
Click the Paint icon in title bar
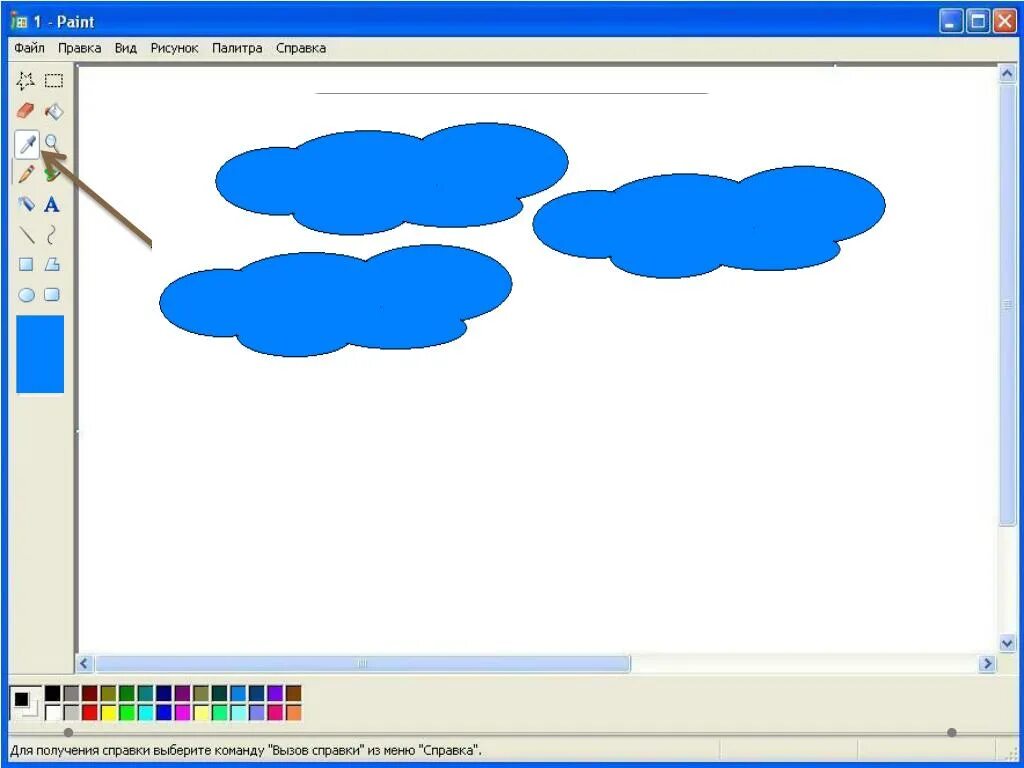tap(19, 22)
